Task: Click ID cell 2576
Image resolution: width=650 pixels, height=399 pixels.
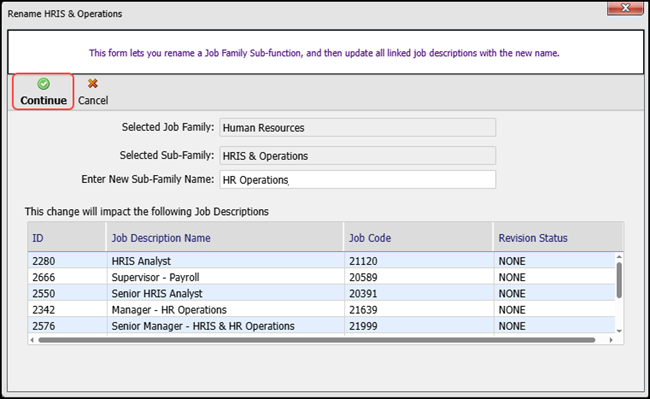Action: point(44,326)
